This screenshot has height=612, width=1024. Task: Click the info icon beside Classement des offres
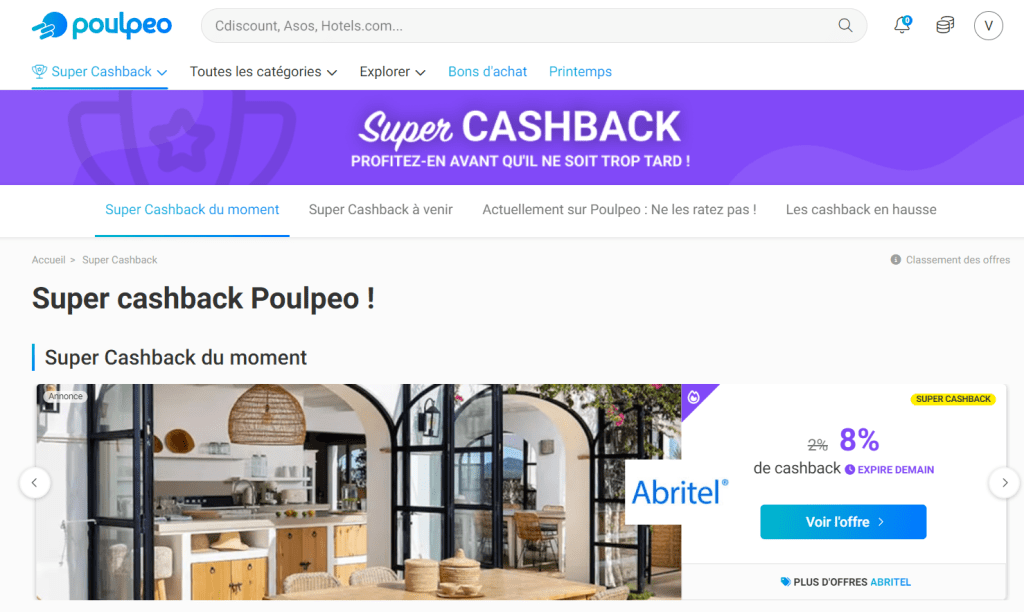(x=895, y=259)
